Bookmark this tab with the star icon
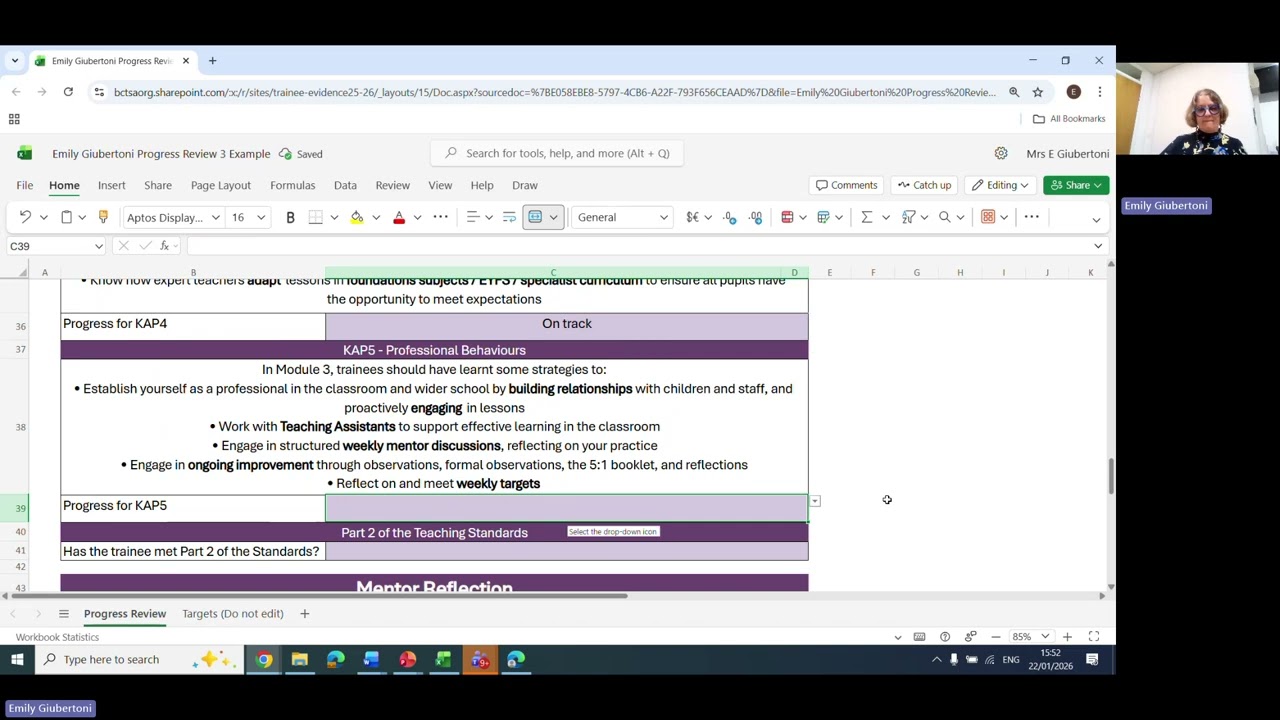Viewport: 1280px width, 720px height. [x=1038, y=92]
